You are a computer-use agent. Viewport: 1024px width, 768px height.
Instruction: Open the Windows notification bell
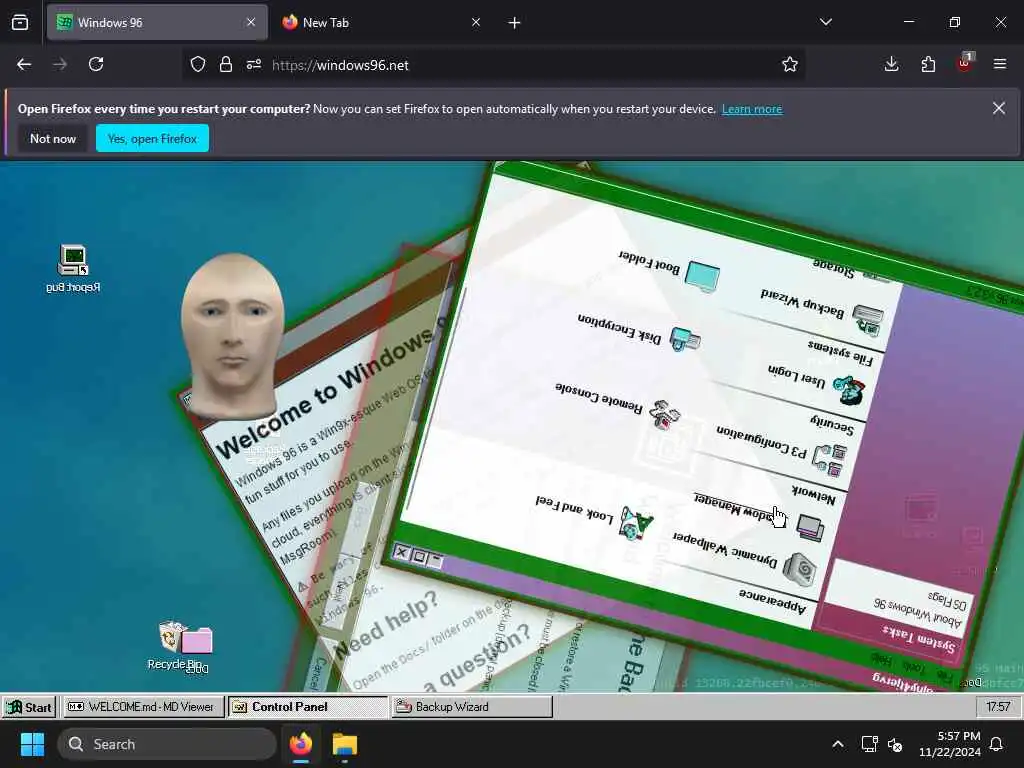[997, 744]
